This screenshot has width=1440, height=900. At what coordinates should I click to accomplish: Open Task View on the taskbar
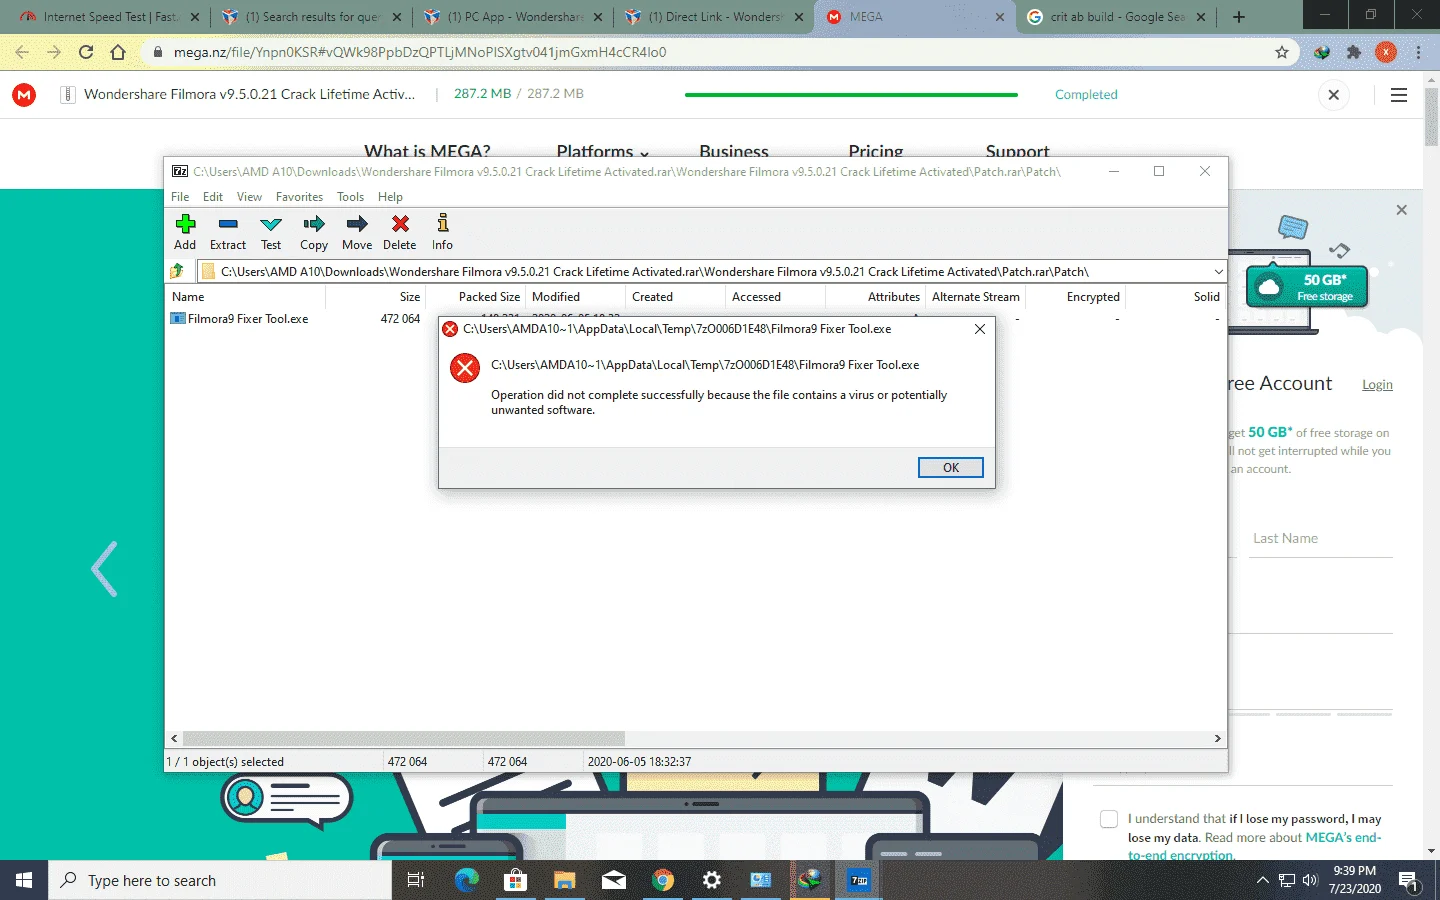click(416, 880)
